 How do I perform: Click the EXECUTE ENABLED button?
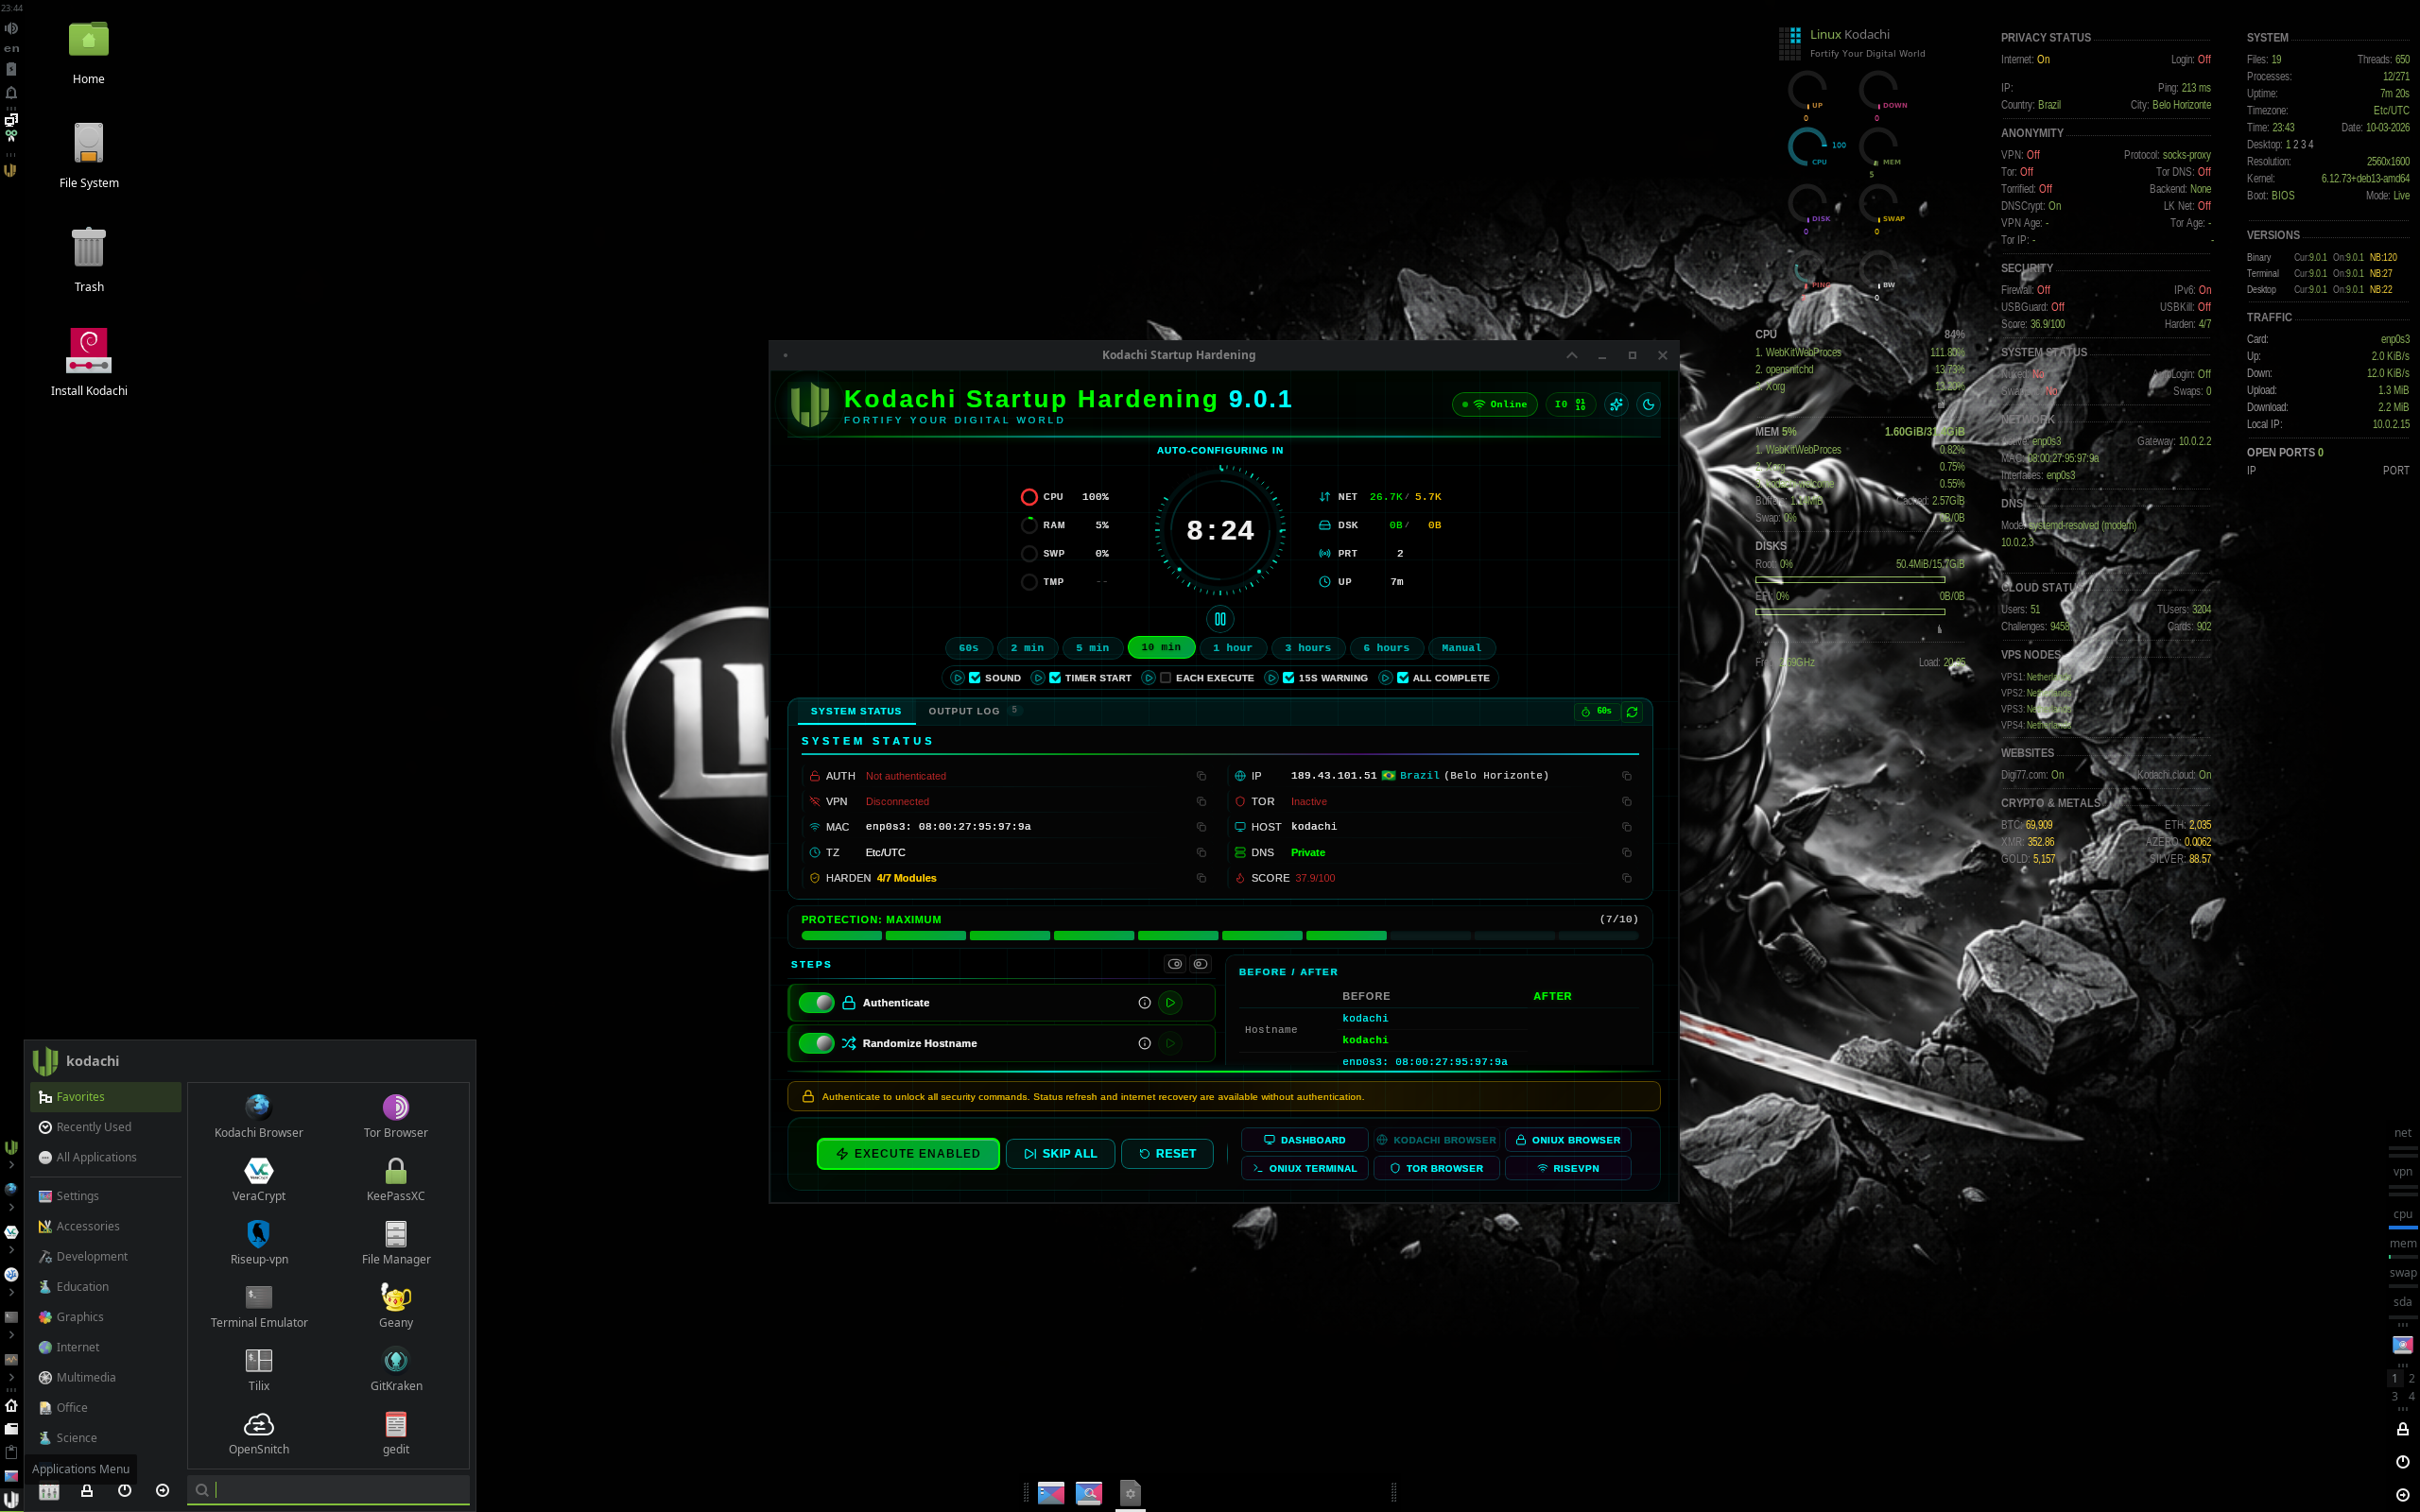(908, 1154)
